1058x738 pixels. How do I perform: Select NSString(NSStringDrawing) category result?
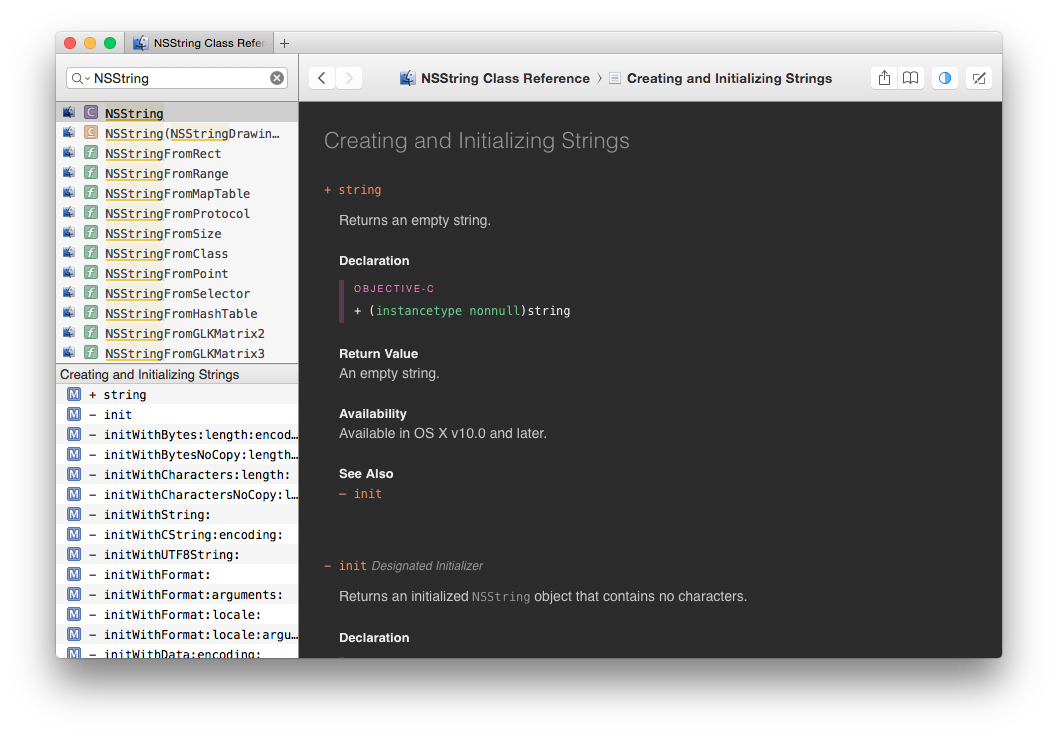[x=177, y=134]
